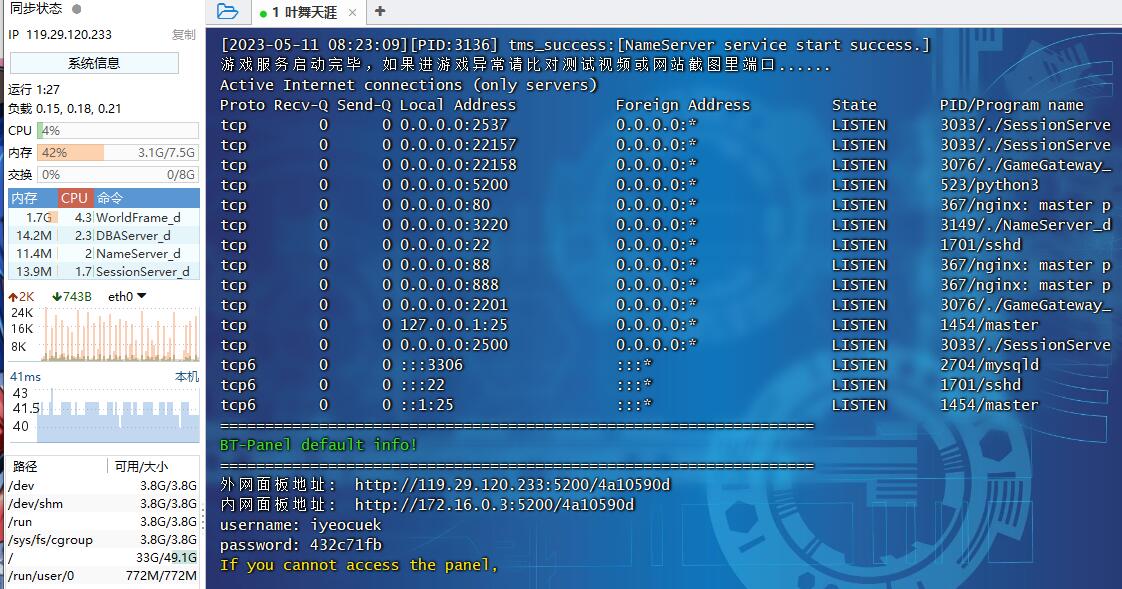Click the 负载 0.15, 0.18, 0.21 text
The image size is (1122, 589).
pyautogui.click(x=64, y=109)
